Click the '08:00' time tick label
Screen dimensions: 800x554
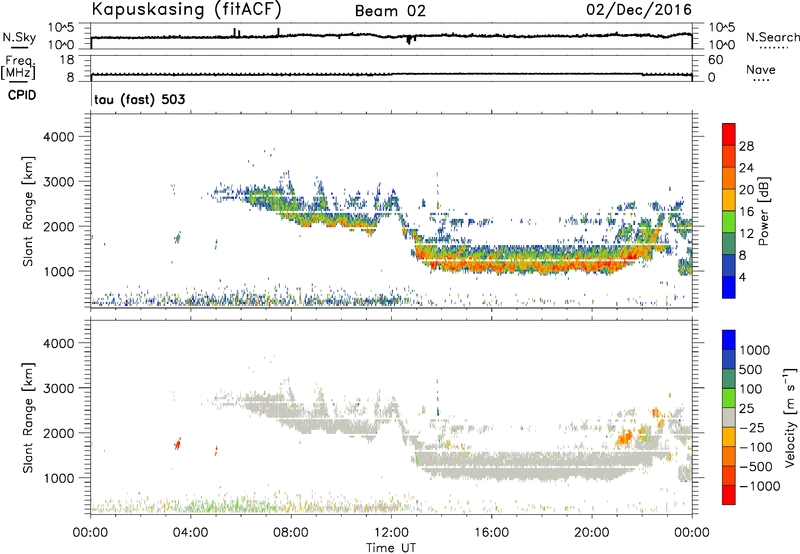pos(291,533)
